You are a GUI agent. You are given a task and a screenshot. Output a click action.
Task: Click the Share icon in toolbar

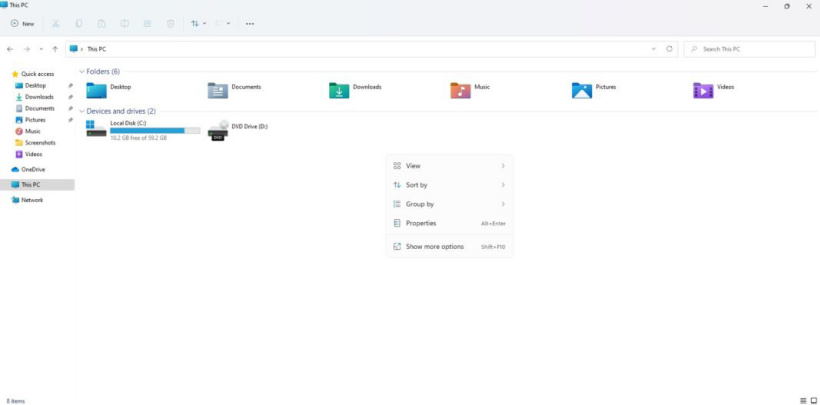pyautogui.click(x=147, y=24)
